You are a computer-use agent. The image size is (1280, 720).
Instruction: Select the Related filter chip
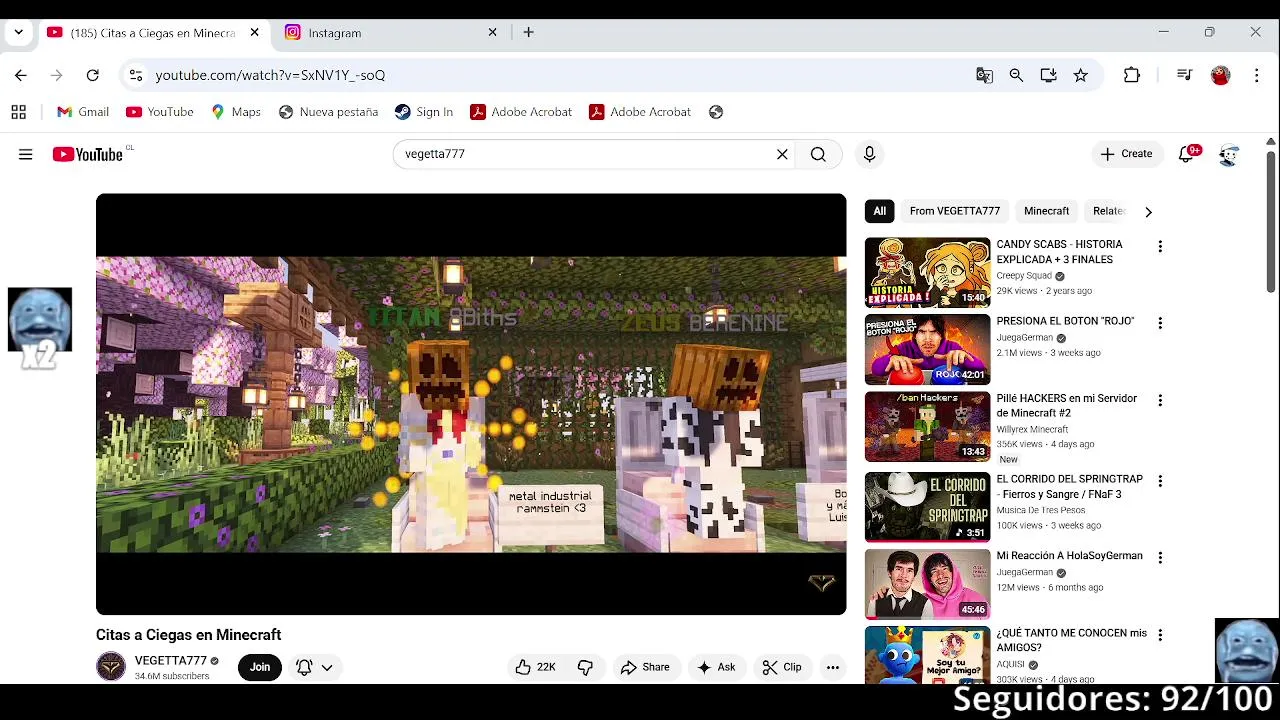(1109, 211)
